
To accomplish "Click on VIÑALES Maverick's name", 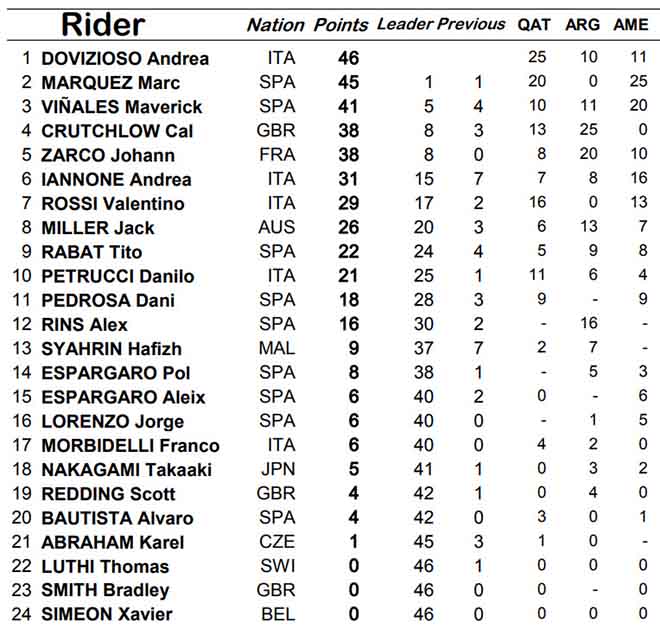I will tap(121, 107).
